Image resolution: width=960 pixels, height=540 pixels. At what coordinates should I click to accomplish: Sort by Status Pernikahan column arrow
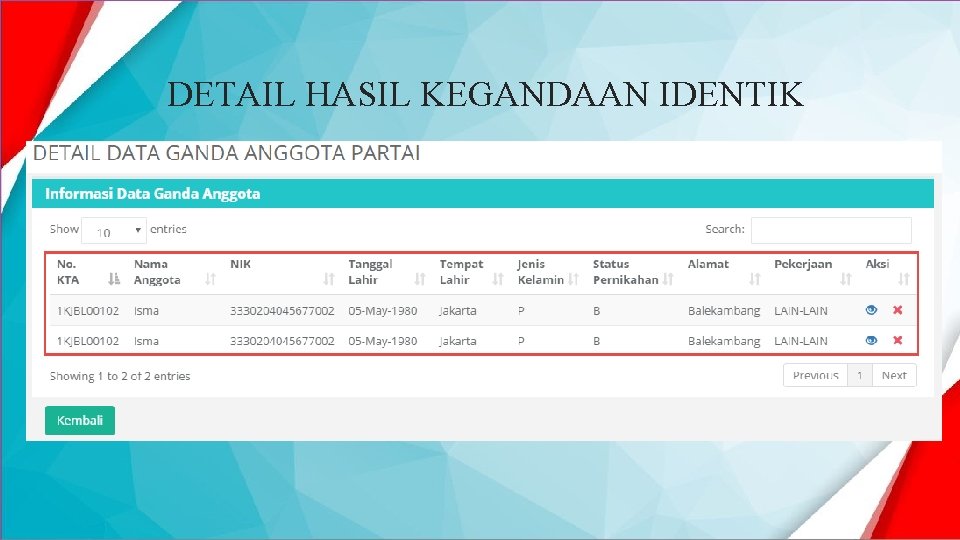pos(668,279)
